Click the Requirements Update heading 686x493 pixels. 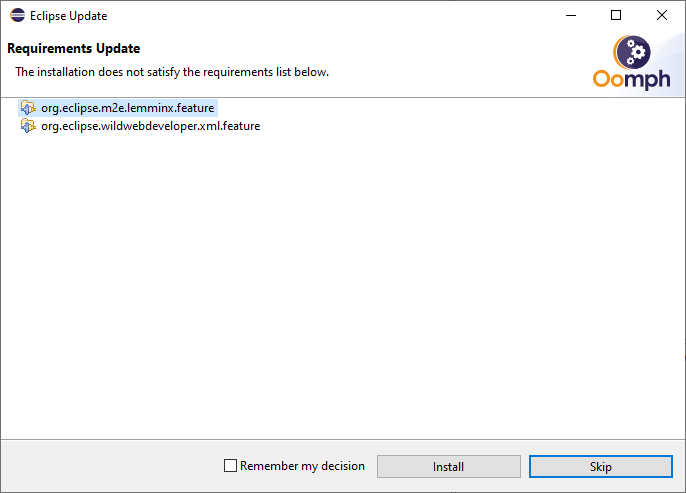pyautogui.click(x=74, y=49)
